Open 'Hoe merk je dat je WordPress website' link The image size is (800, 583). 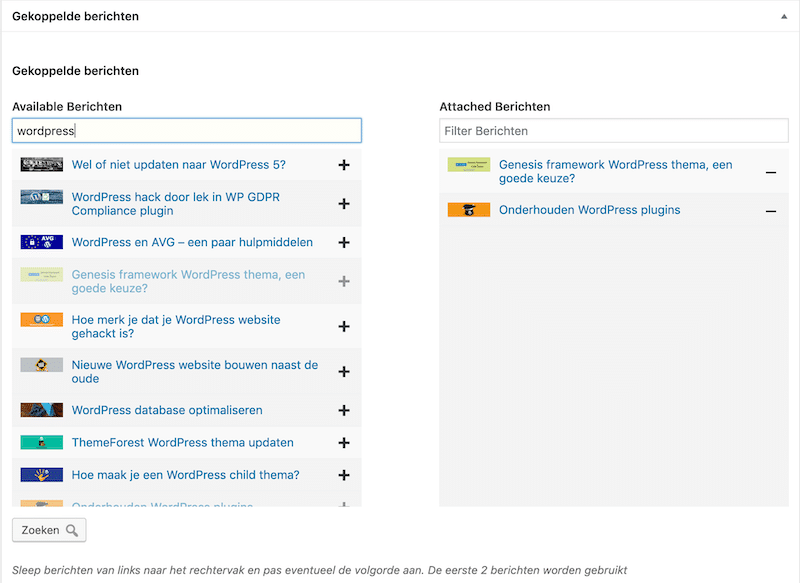coord(176,326)
